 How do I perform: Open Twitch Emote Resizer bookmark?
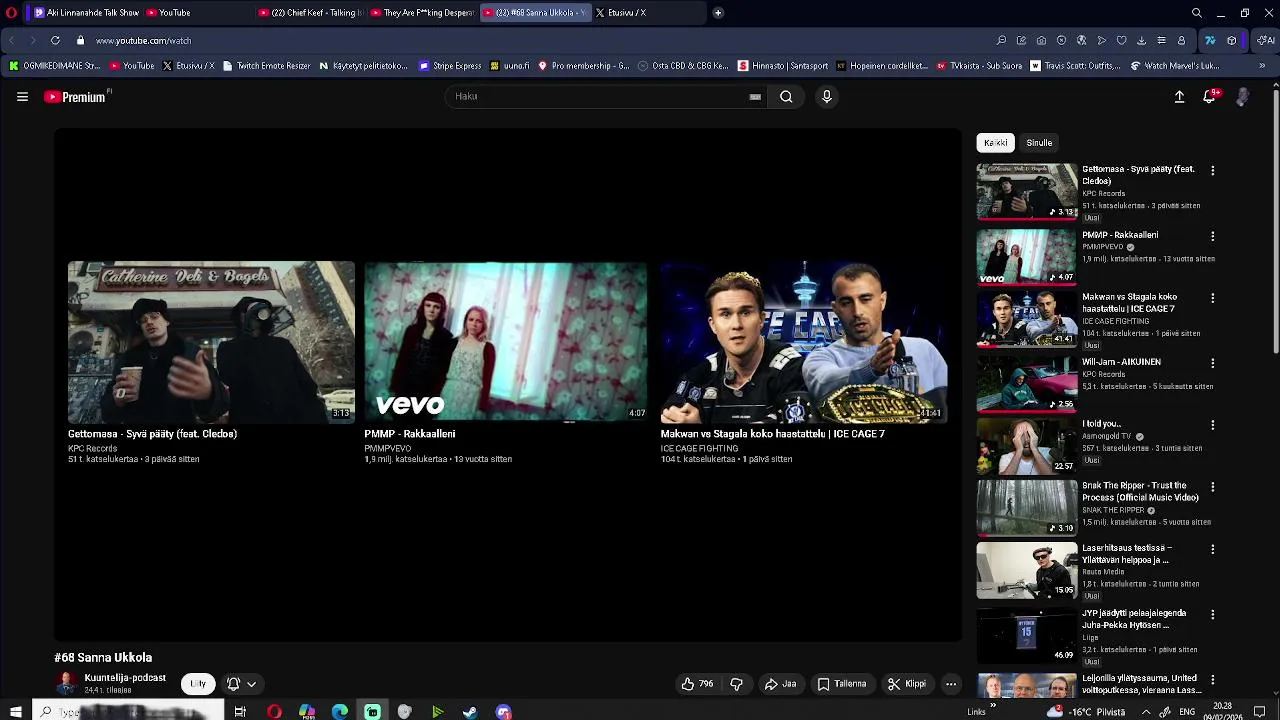[x=266, y=66]
